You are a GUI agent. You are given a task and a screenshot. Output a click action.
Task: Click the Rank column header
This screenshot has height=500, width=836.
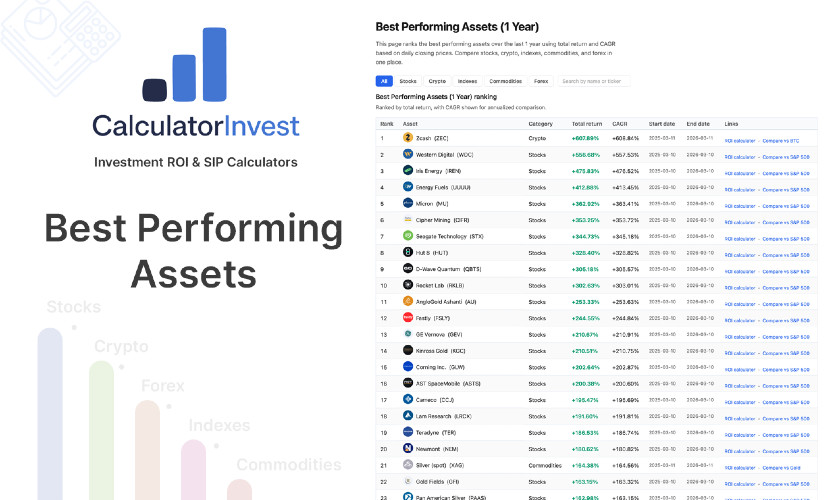pos(387,124)
